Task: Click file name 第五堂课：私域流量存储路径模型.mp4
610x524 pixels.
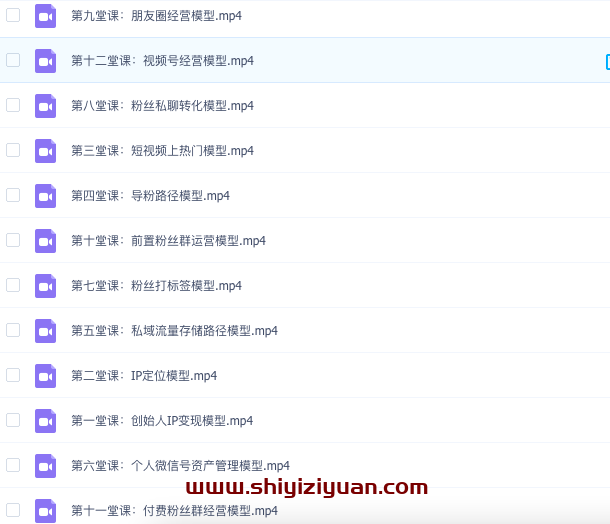Action: click(x=174, y=331)
